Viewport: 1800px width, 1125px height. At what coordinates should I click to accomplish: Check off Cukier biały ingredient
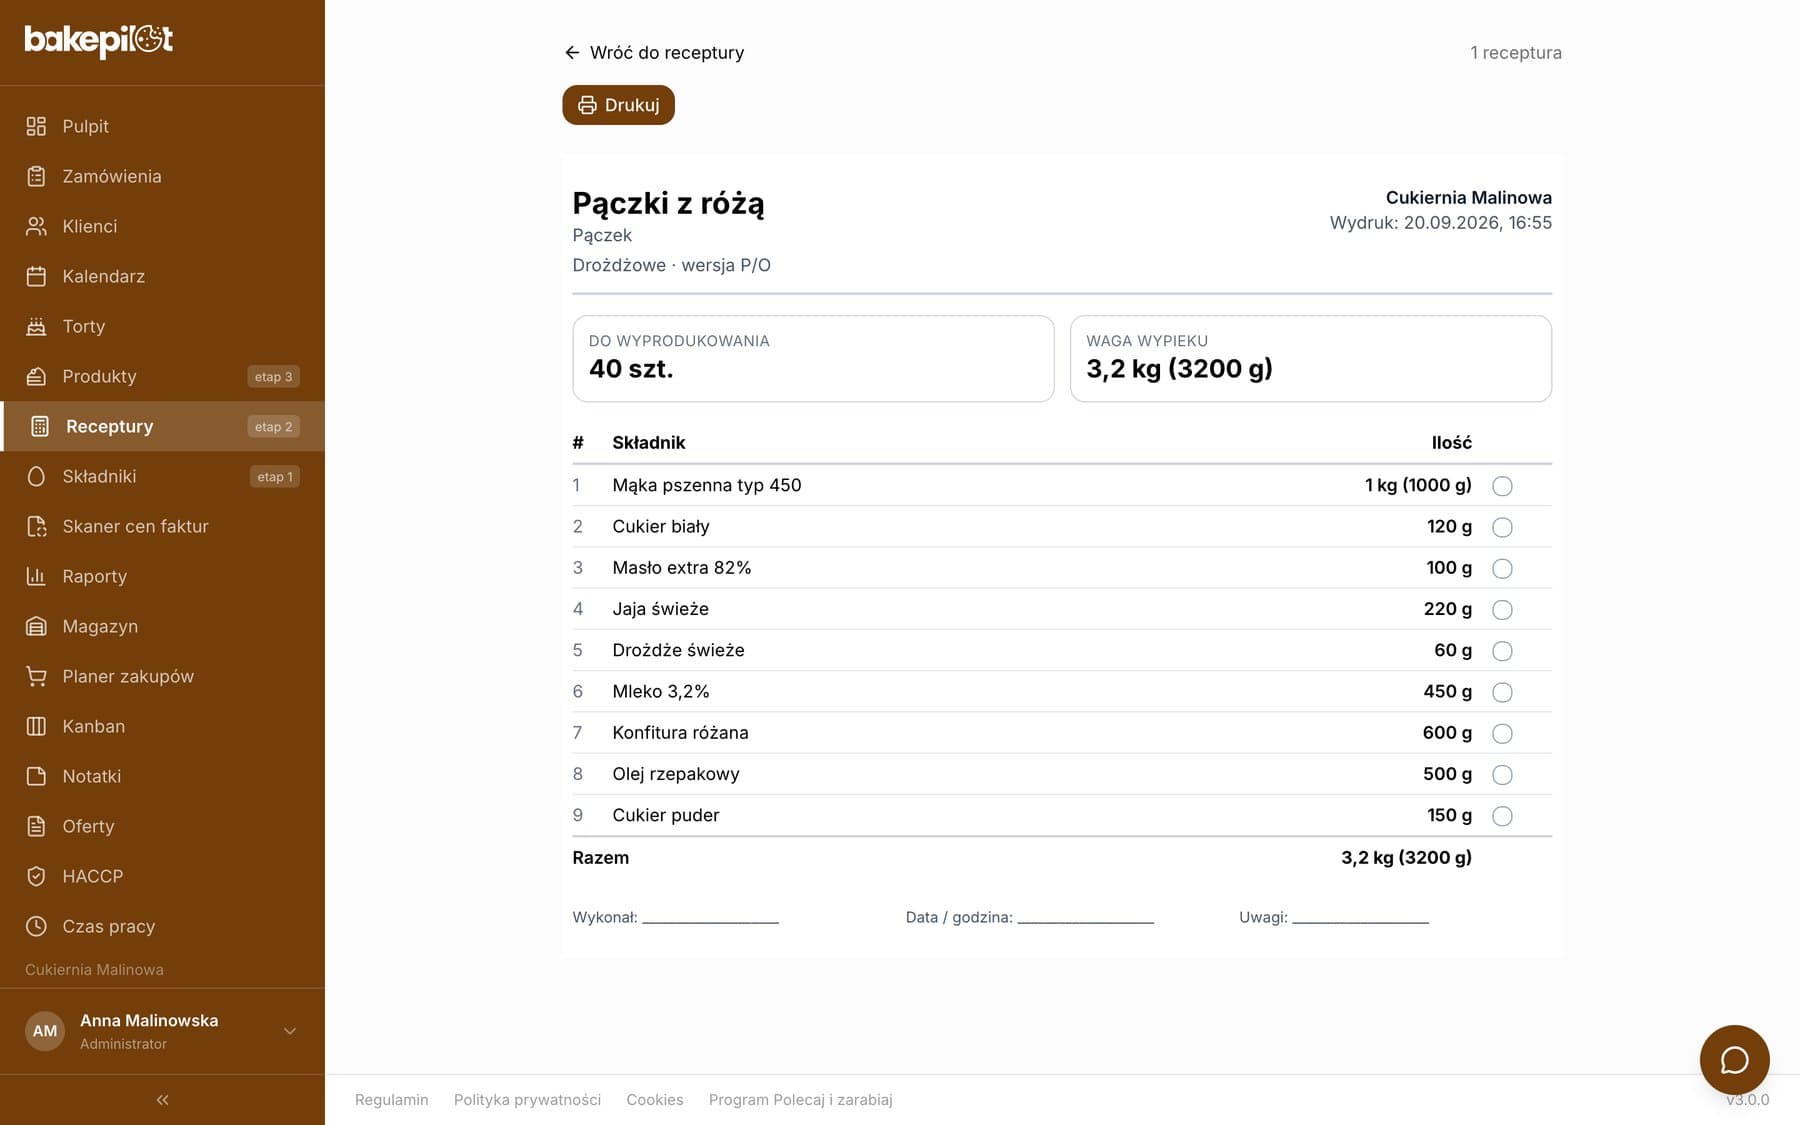click(x=1502, y=527)
